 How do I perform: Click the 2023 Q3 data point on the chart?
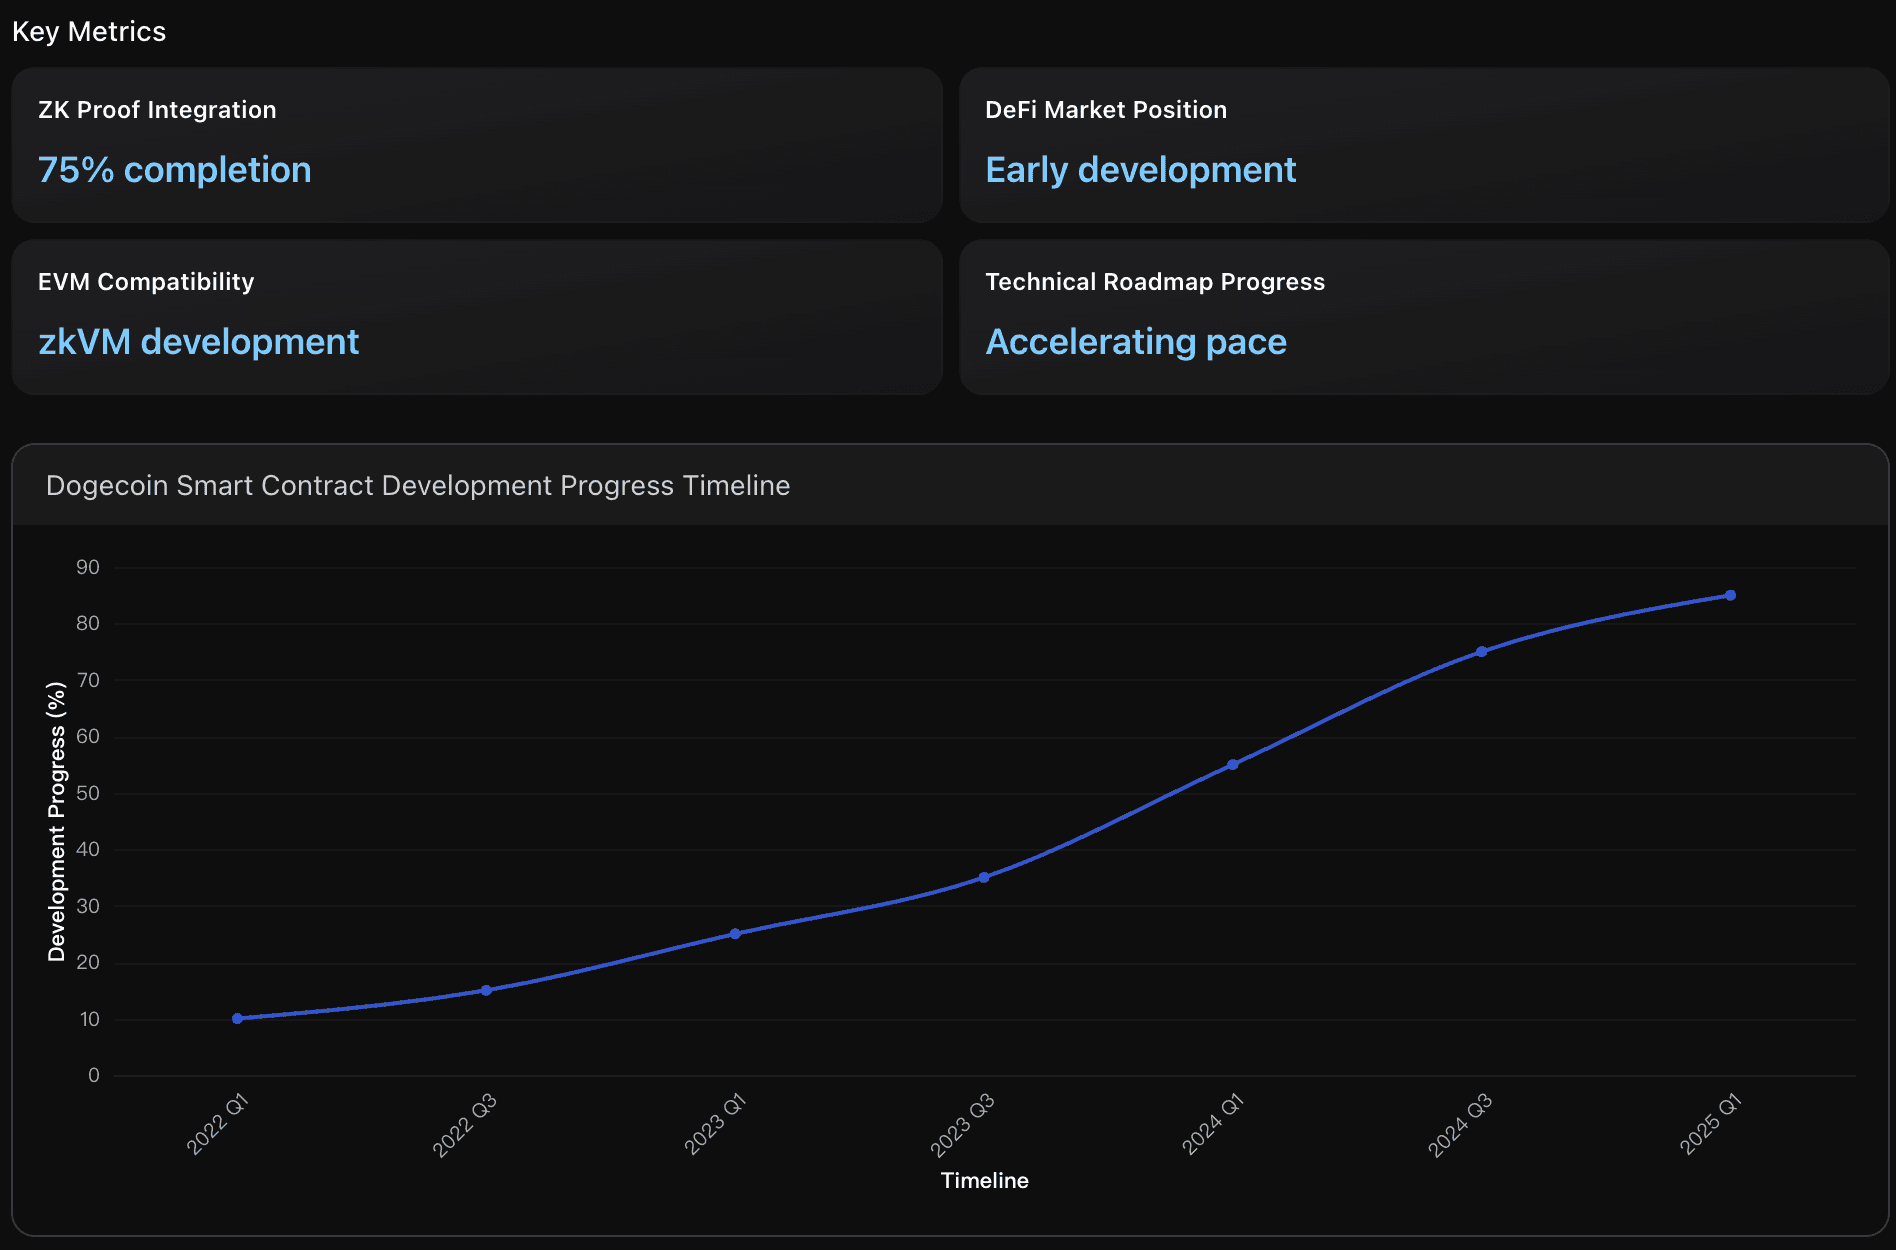click(984, 877)
